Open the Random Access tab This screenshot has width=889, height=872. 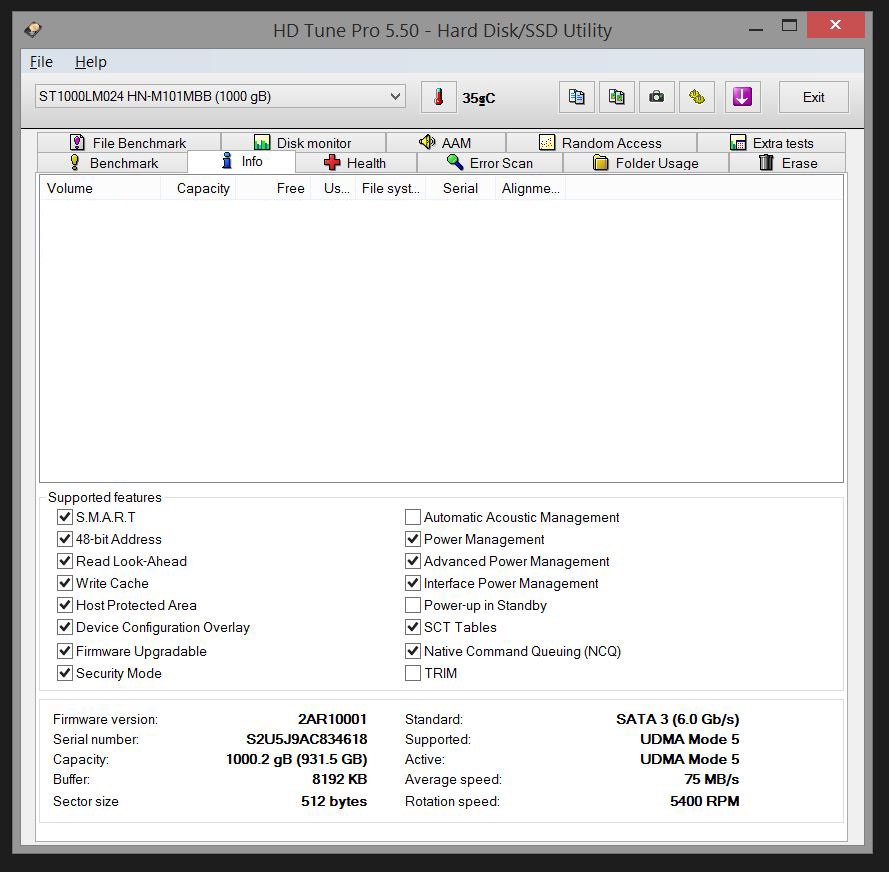pyautogui.click(x=601, y=142)
